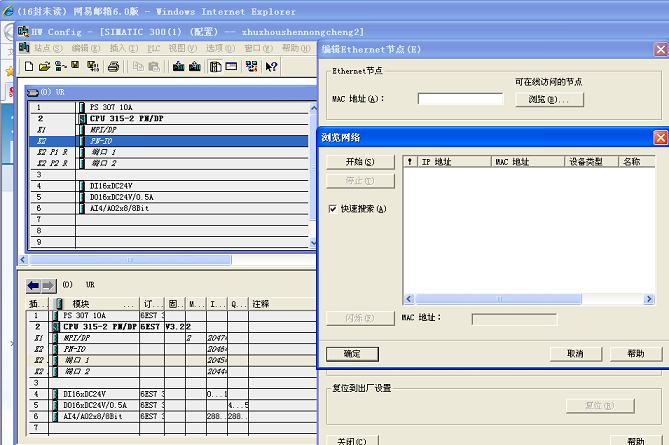Click the Internet Explorer title bar icon
This screenshot has width=669, height=445.
click(x=8, y=11)
